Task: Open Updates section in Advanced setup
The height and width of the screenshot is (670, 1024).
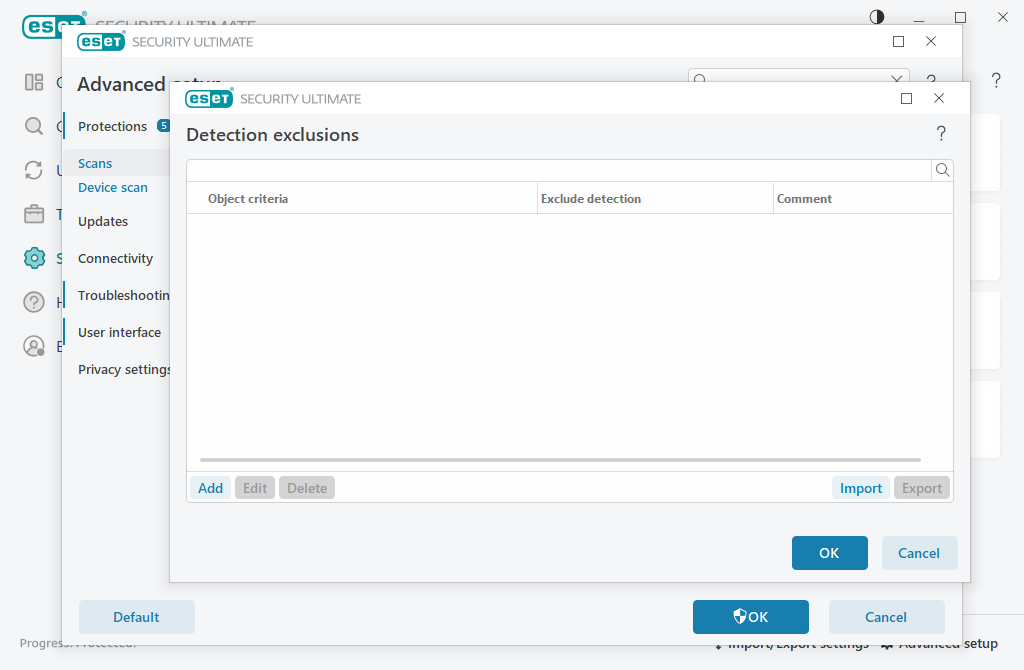Action: pos(103,221)
